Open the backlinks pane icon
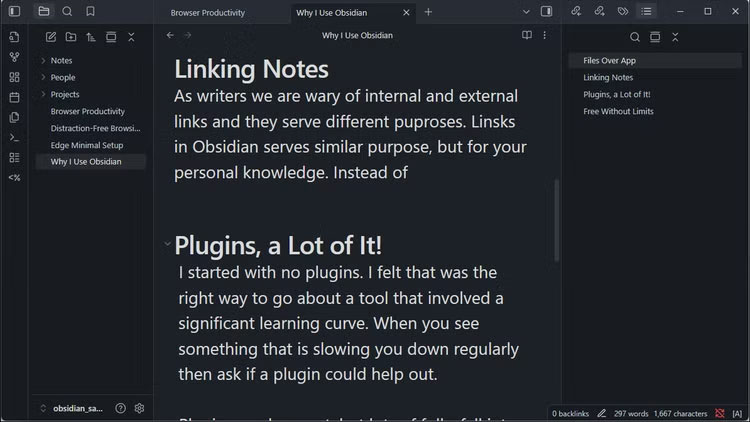This screenshot has height=422, width=750. coord(576,11)
